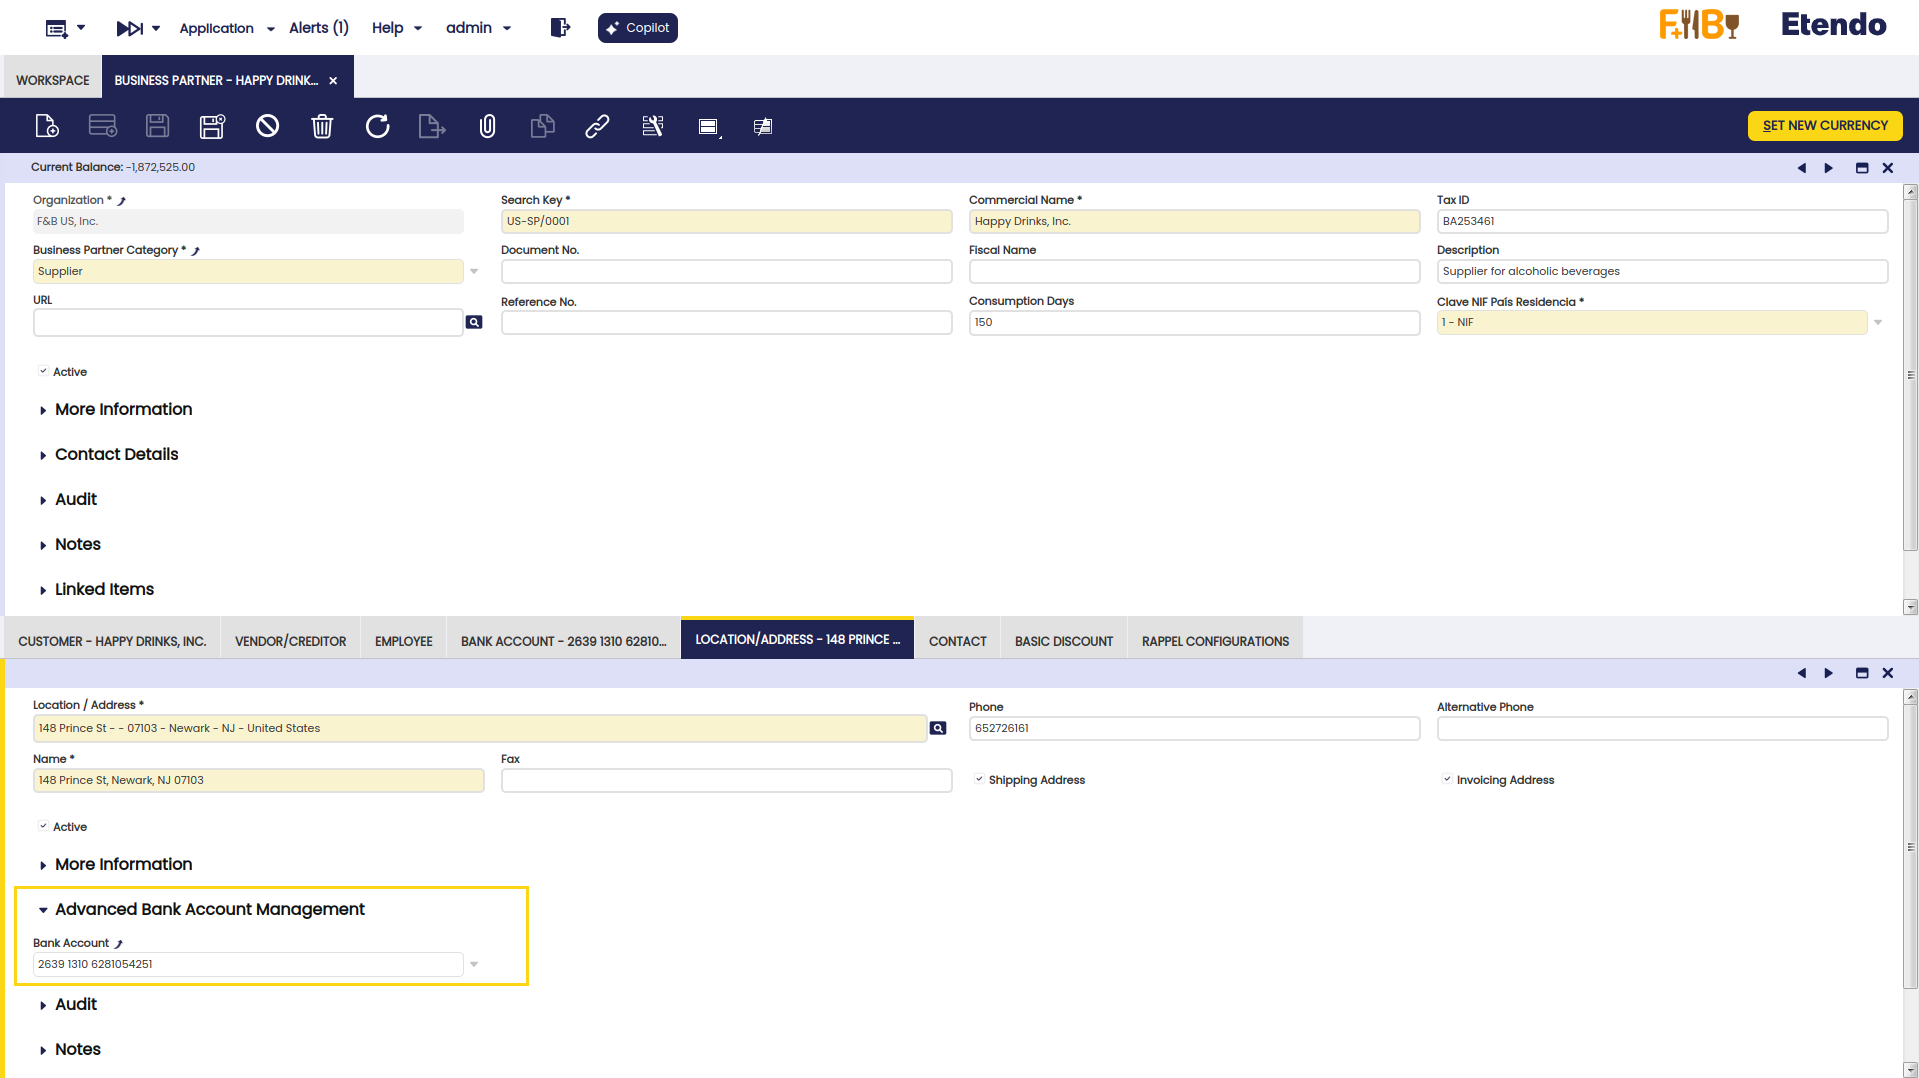Click the Copy link toolbar icon
The image size is (1919, 1078).
pyautogui.click(x=597, y=126)
